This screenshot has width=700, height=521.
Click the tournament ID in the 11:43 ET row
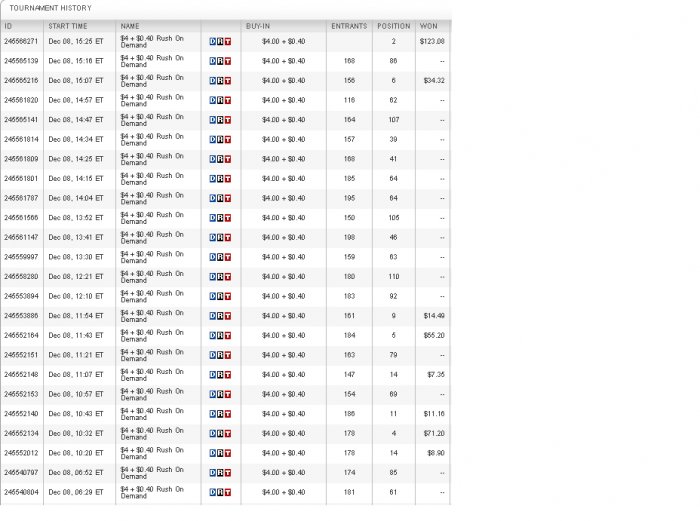coord(21,336)
